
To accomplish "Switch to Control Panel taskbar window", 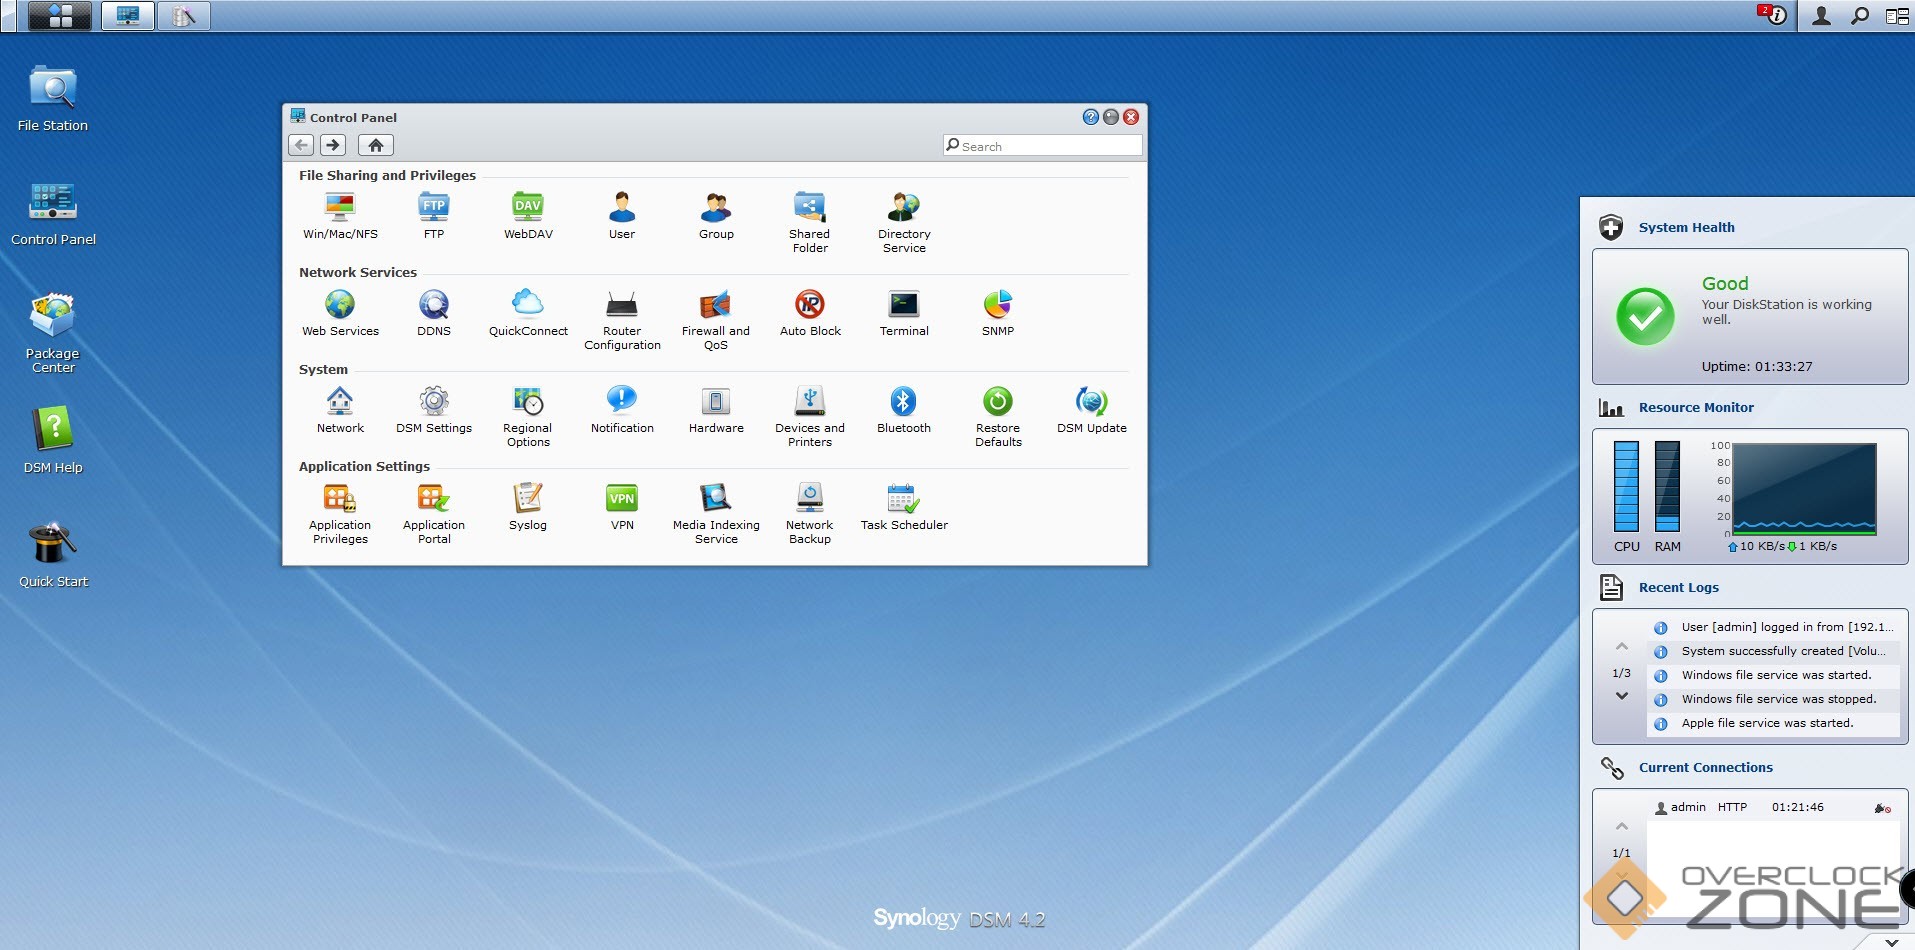I will [128, 16].
